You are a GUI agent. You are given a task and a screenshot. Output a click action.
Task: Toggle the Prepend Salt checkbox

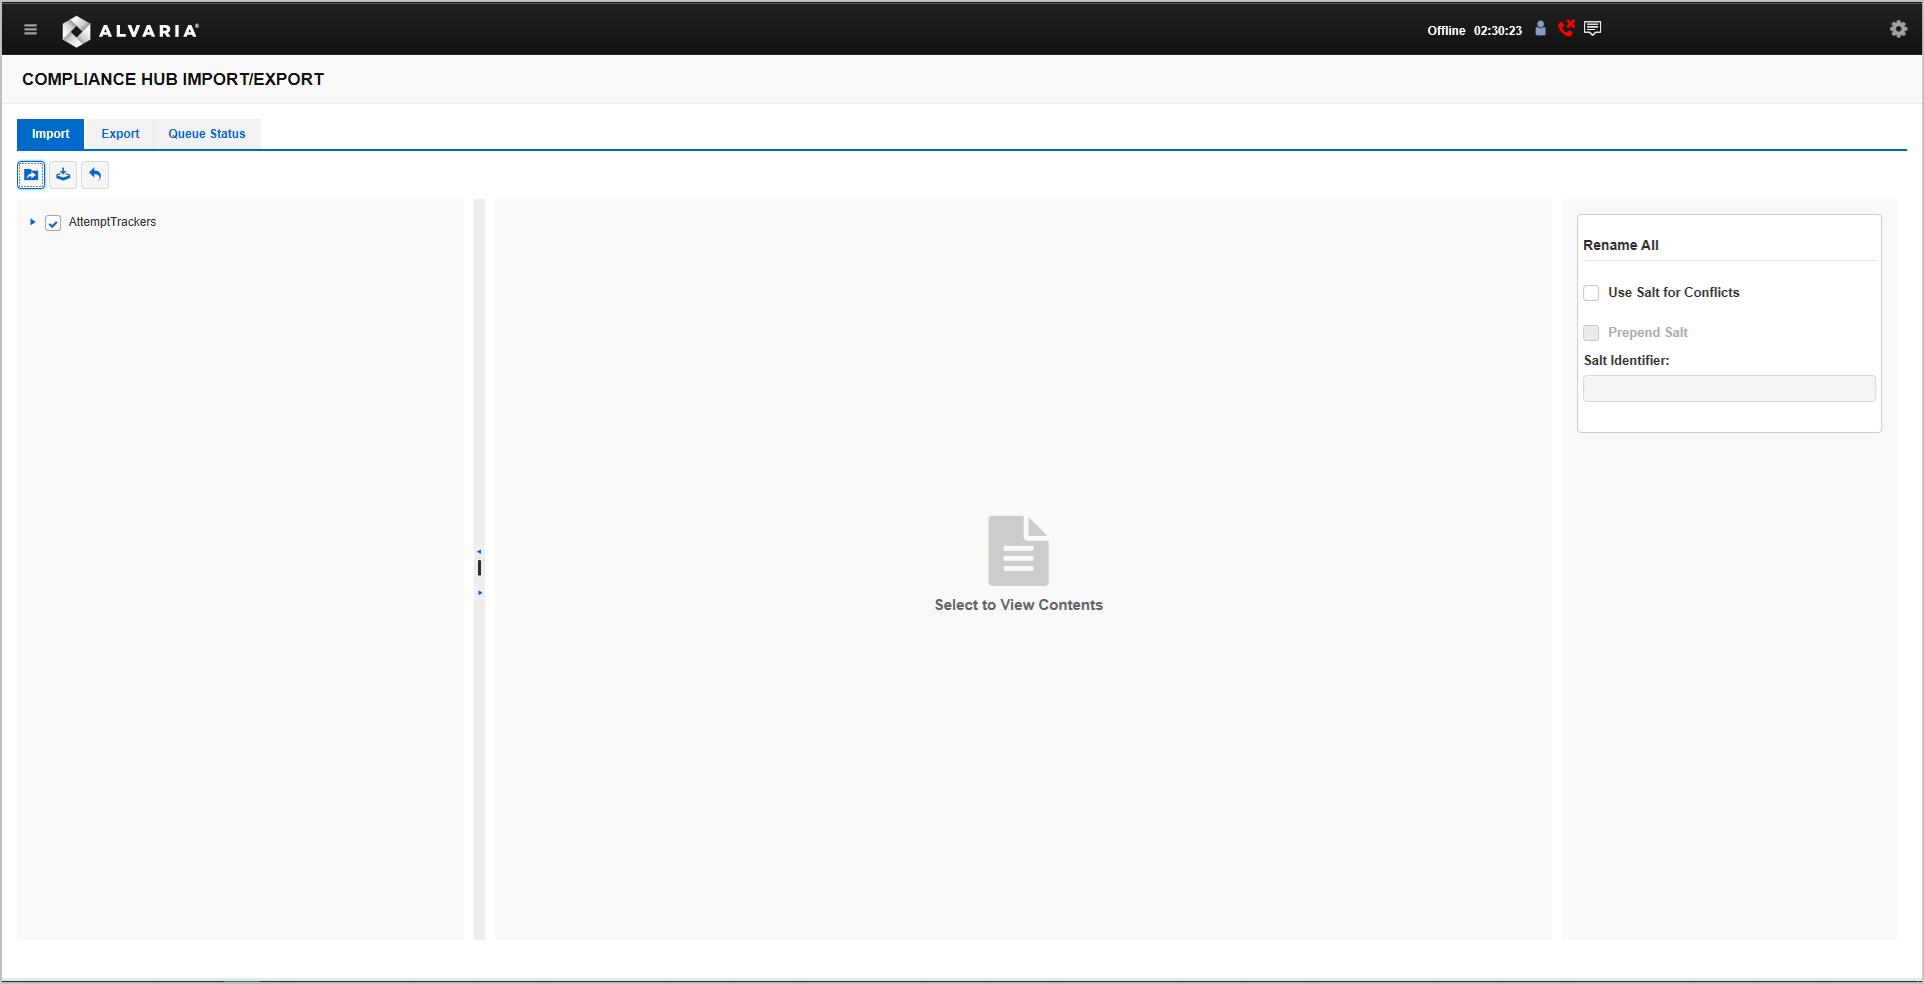point(1591,333)
